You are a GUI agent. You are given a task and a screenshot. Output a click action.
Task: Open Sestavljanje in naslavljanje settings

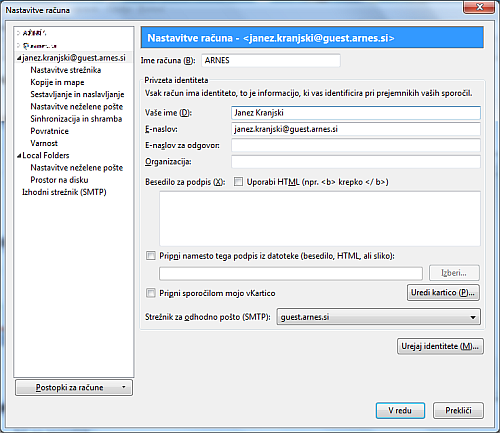tap(77, 94)
